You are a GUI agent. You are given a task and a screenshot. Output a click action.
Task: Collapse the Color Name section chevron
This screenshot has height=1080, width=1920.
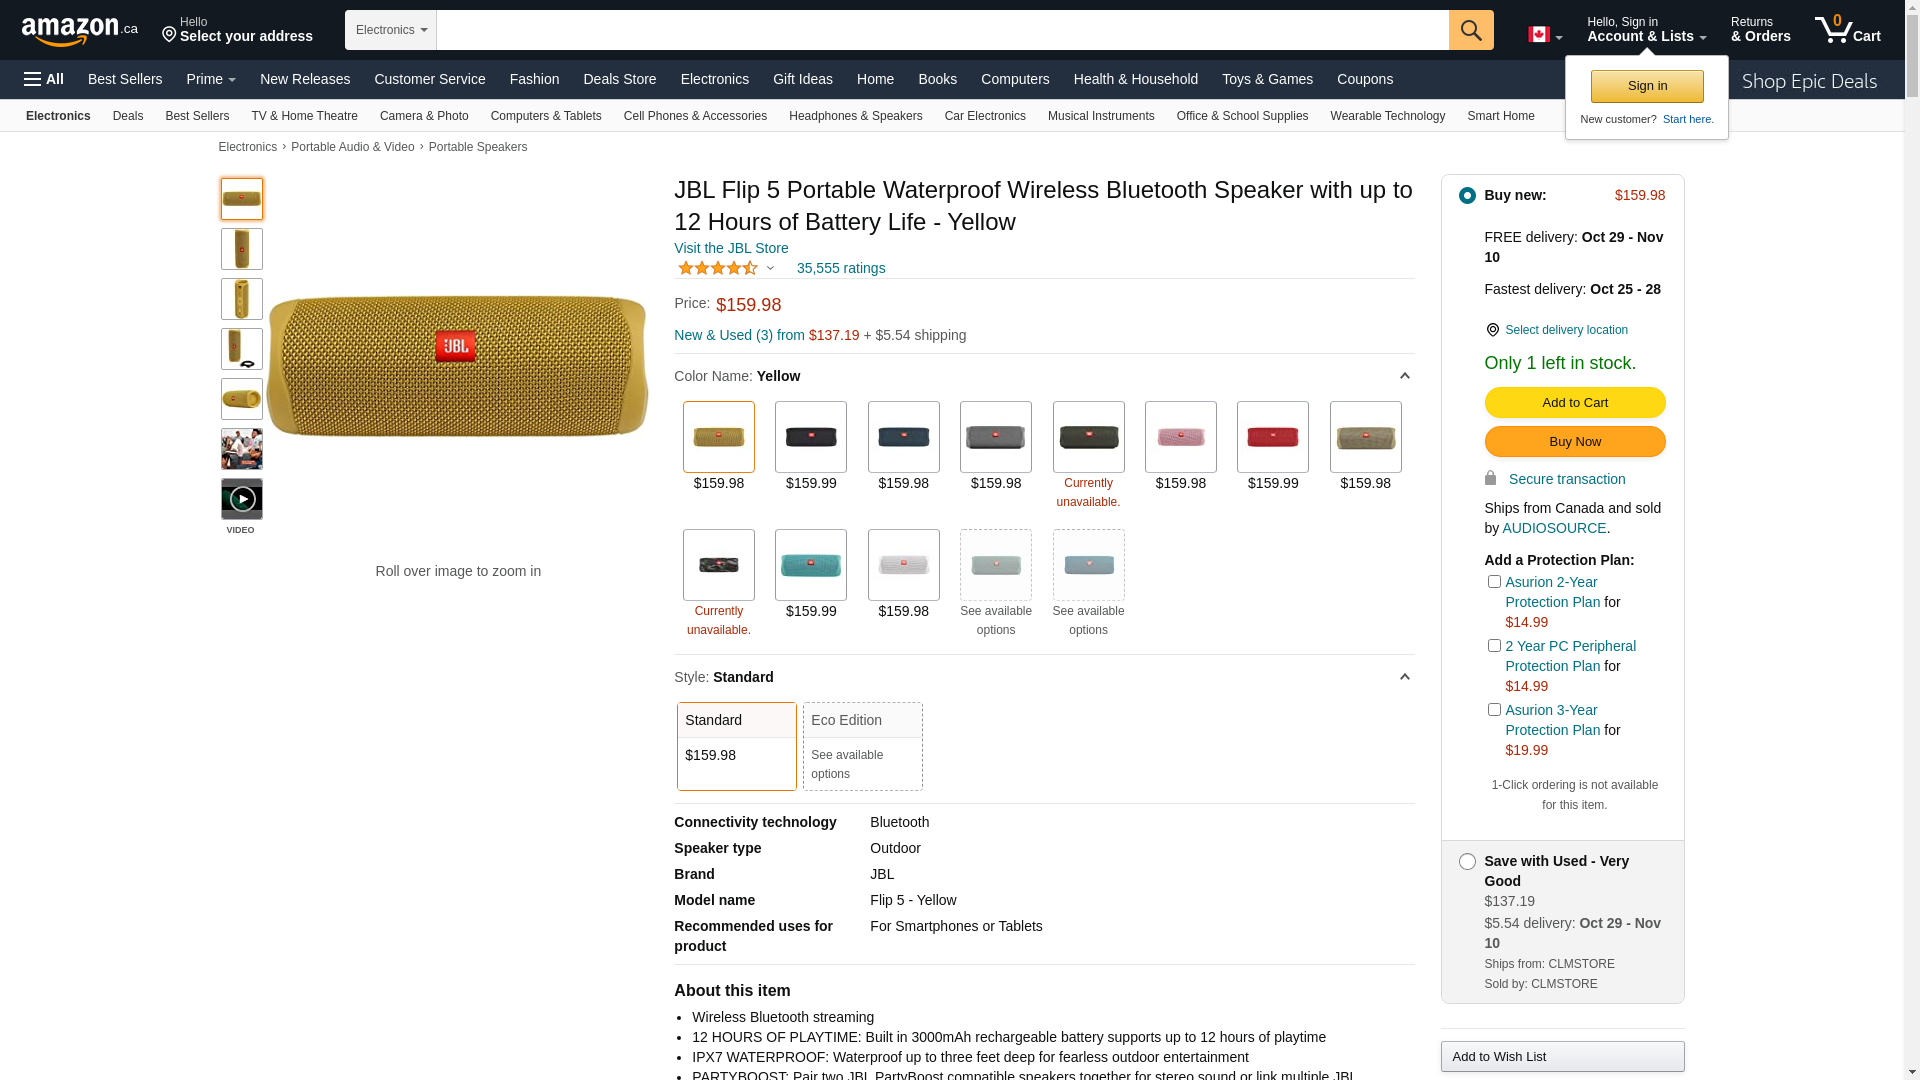pyautogui.click(x=1404, y=376)
